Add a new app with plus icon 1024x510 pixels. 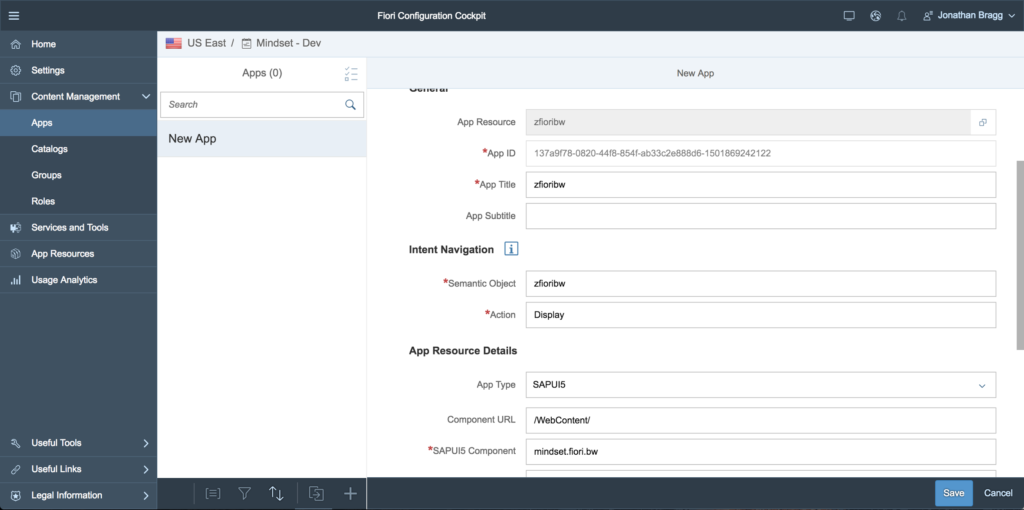351,494
